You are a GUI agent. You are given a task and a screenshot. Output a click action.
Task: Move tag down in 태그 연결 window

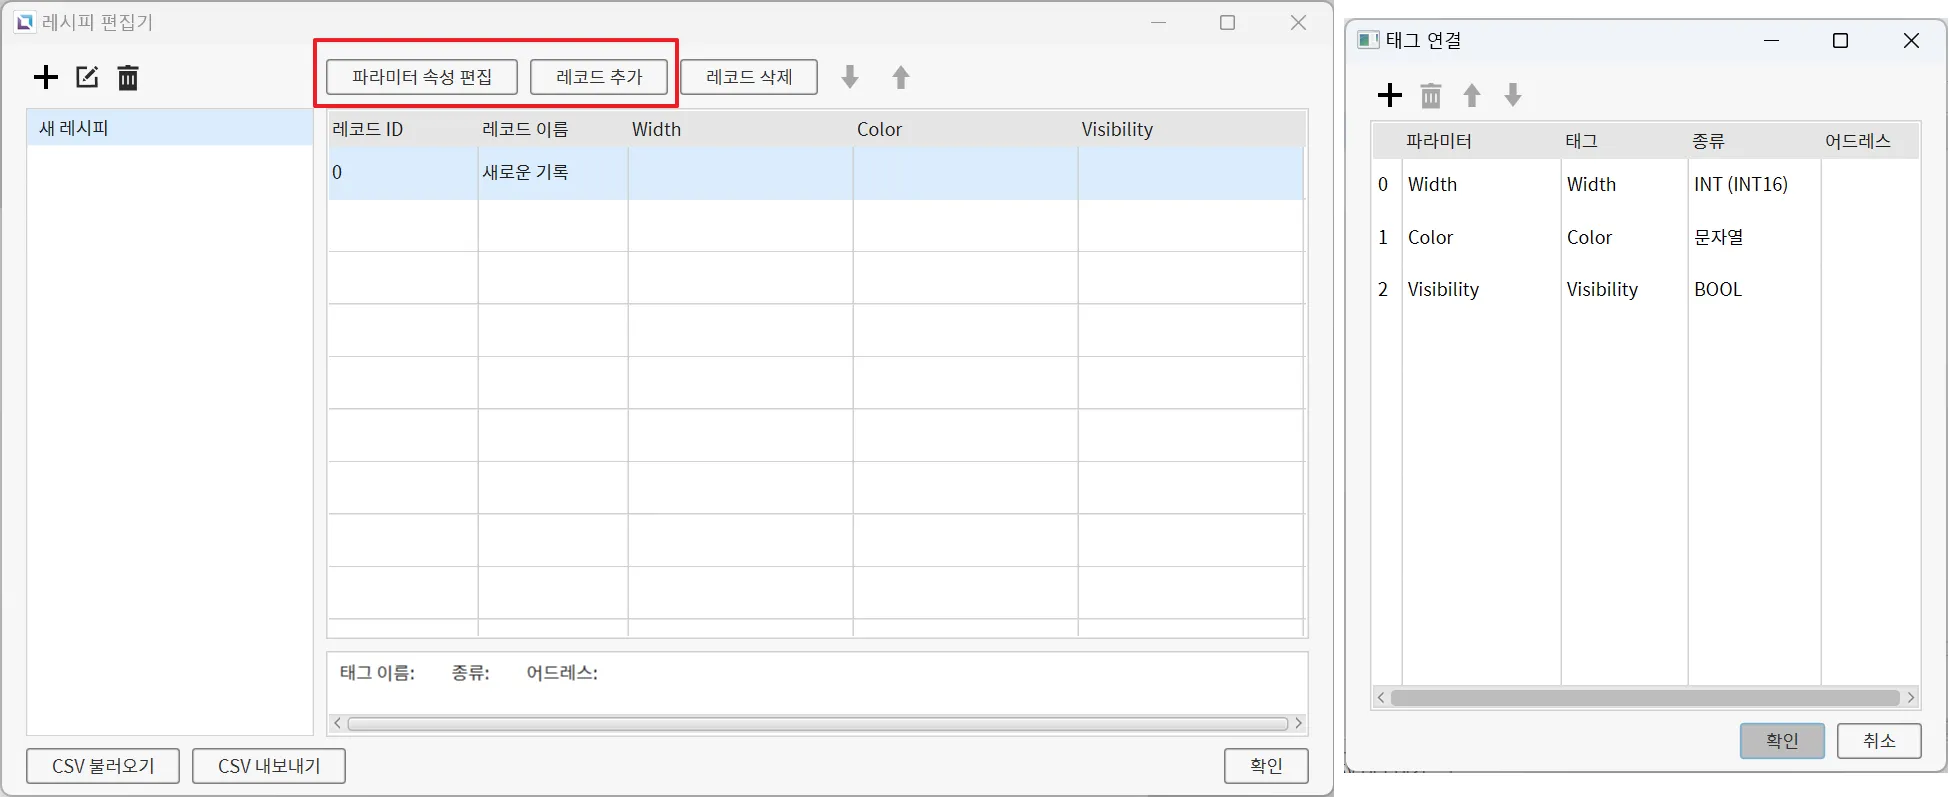tap(1513, 95)
